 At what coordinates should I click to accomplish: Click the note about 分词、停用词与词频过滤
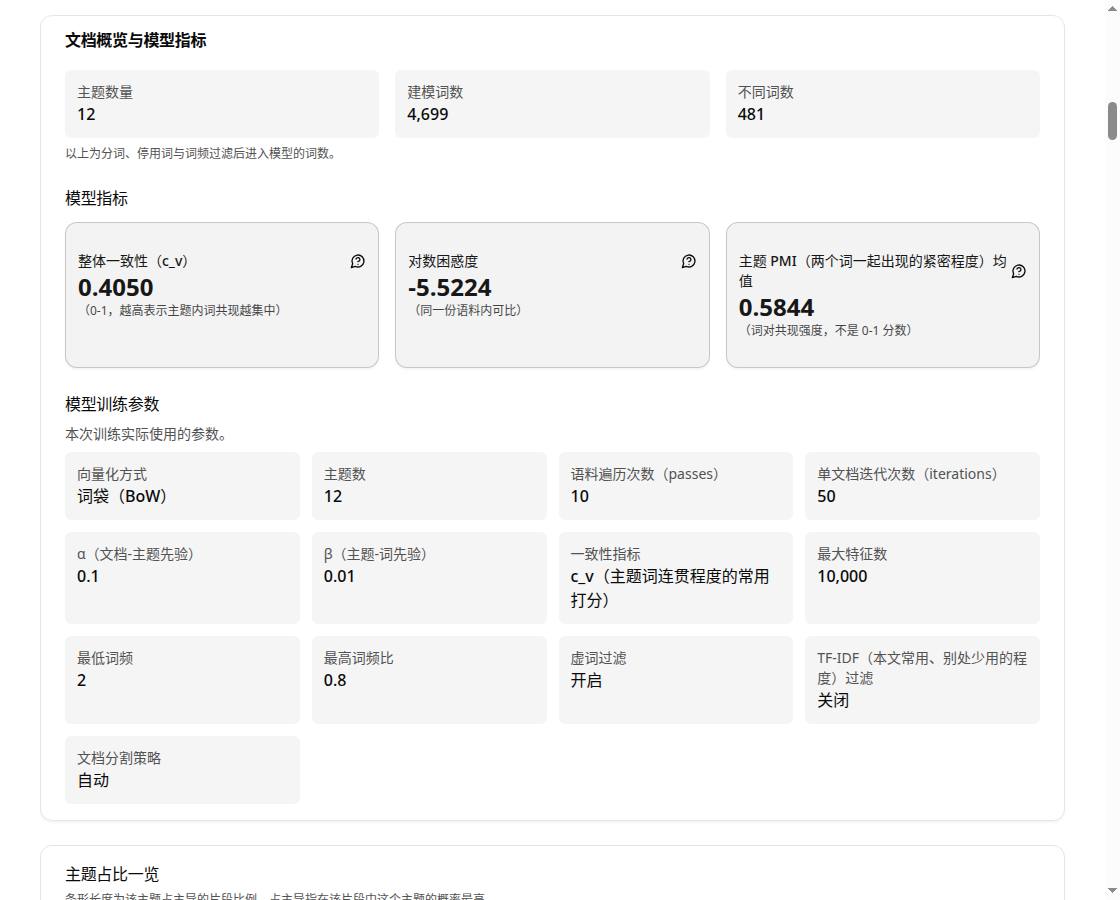click(x=201, y=154)
